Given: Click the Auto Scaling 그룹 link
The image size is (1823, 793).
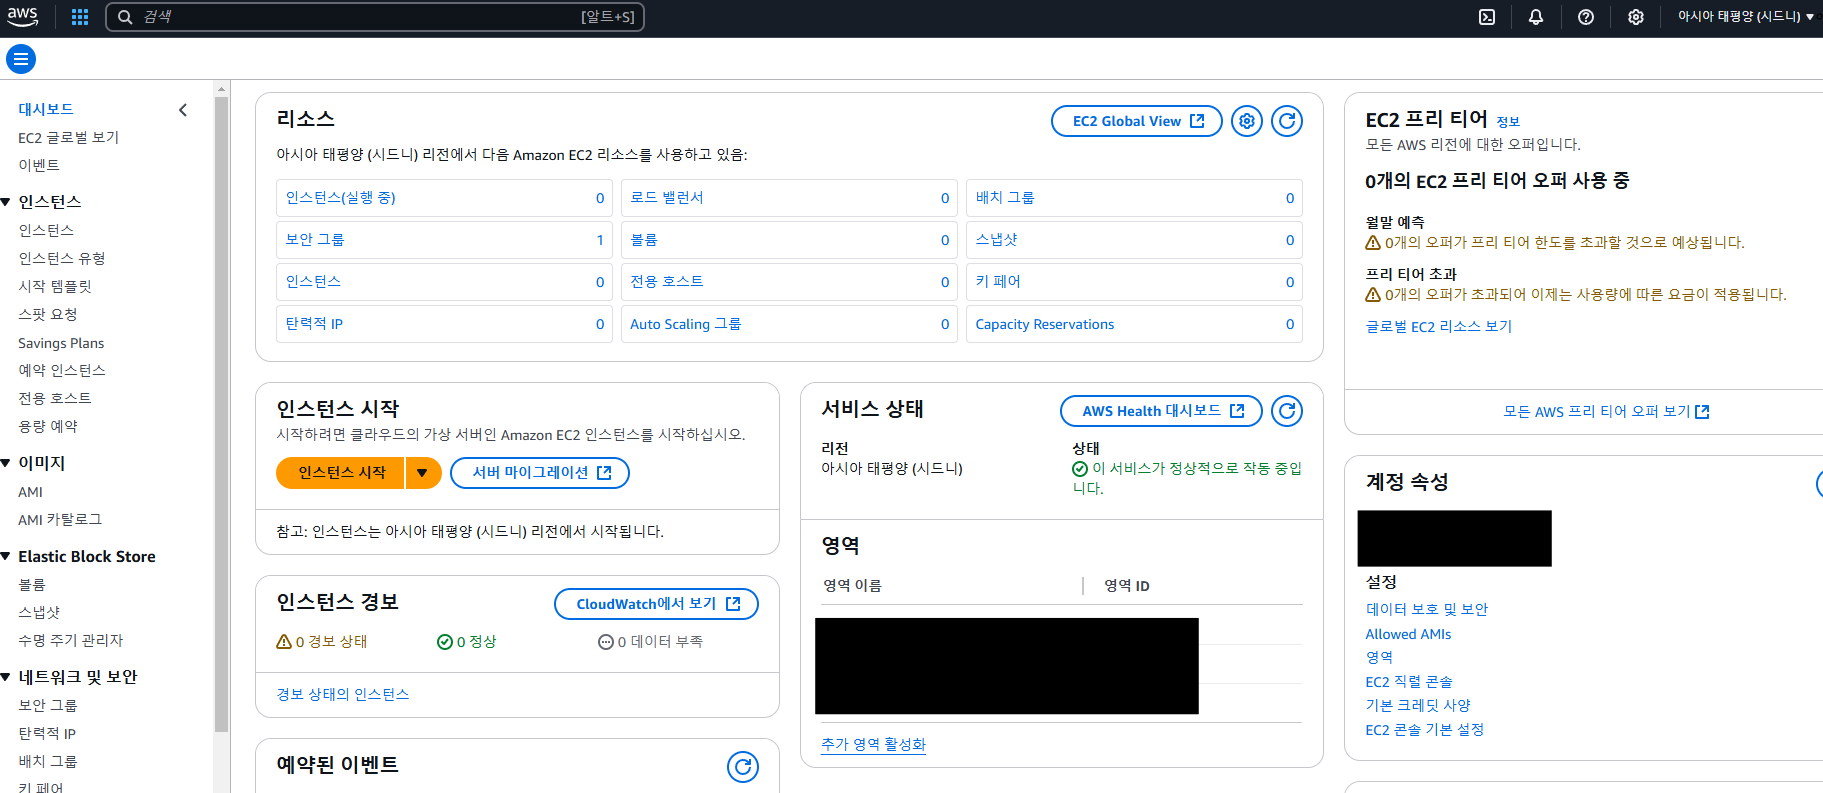Looking at the screenshot, I should (686, 324).
